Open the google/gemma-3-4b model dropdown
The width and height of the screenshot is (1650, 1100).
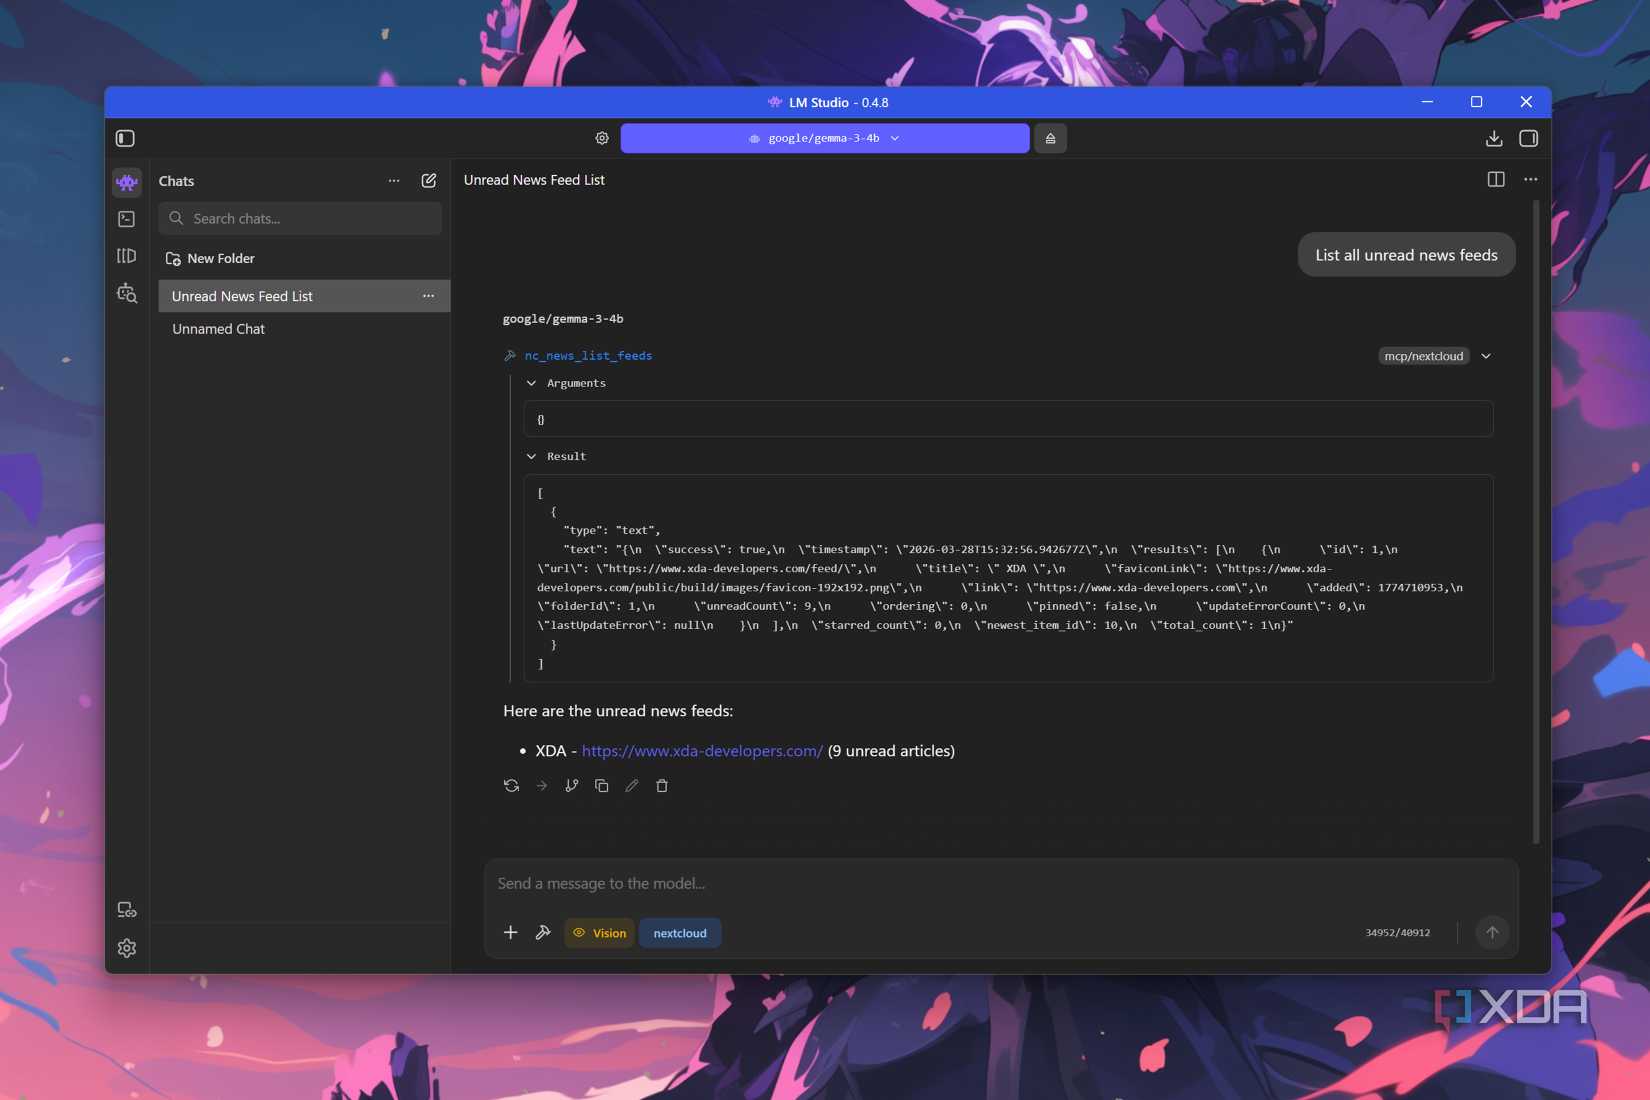pos(824,138)
